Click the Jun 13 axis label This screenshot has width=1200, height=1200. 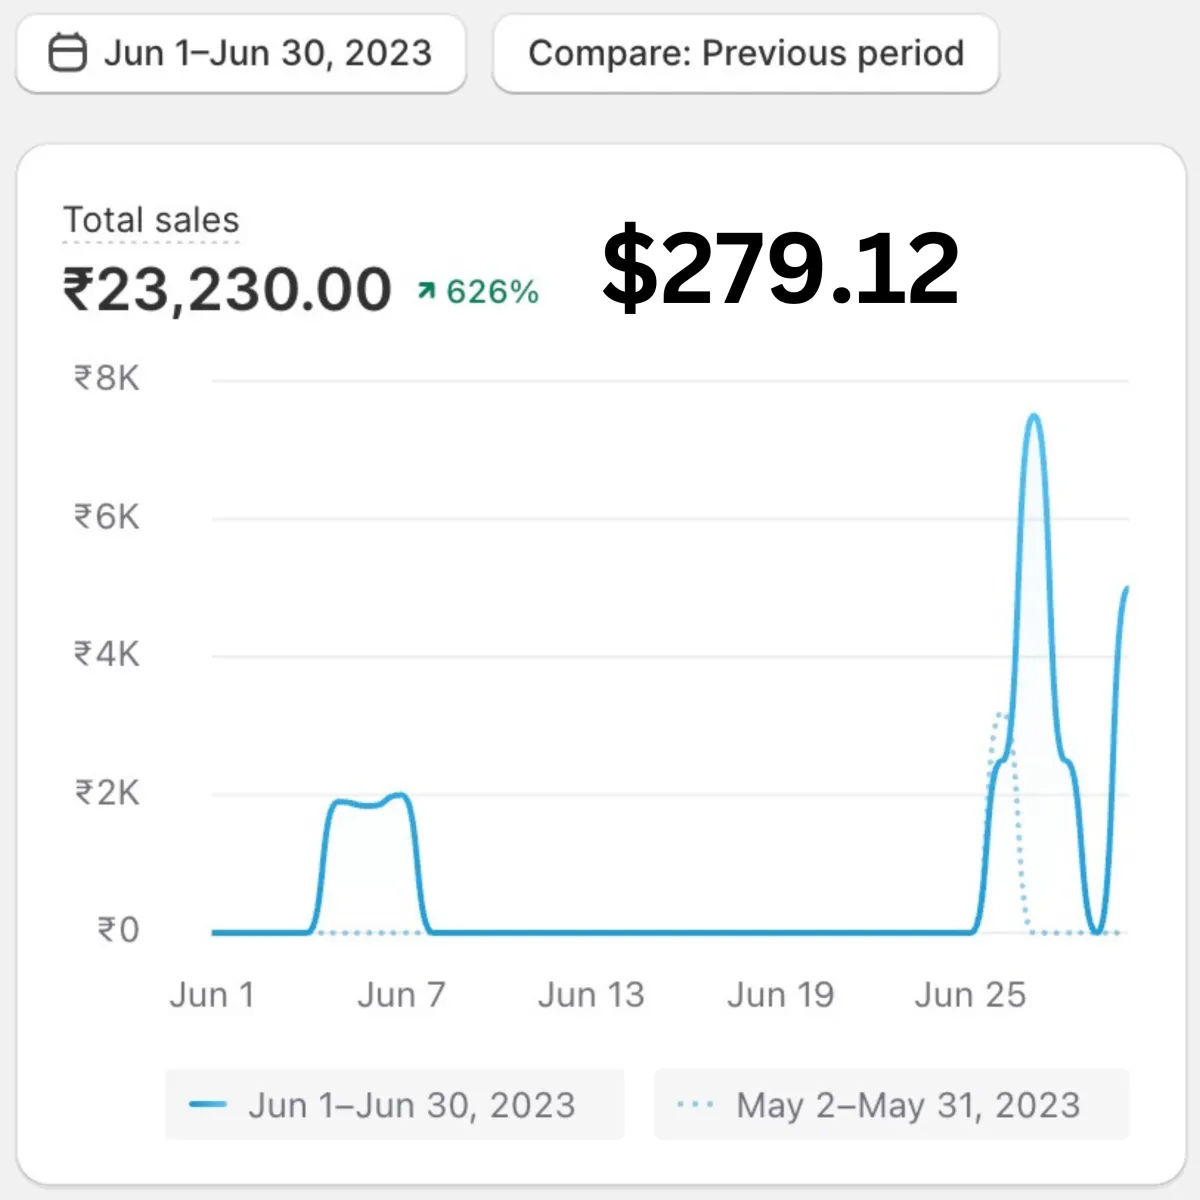coord(591,995)
